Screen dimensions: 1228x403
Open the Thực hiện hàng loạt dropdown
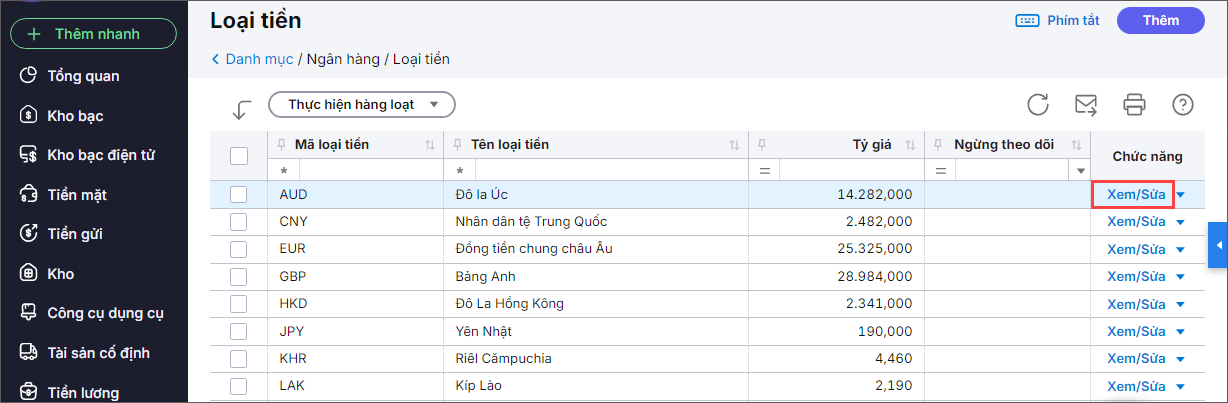(x=362, y=104)
